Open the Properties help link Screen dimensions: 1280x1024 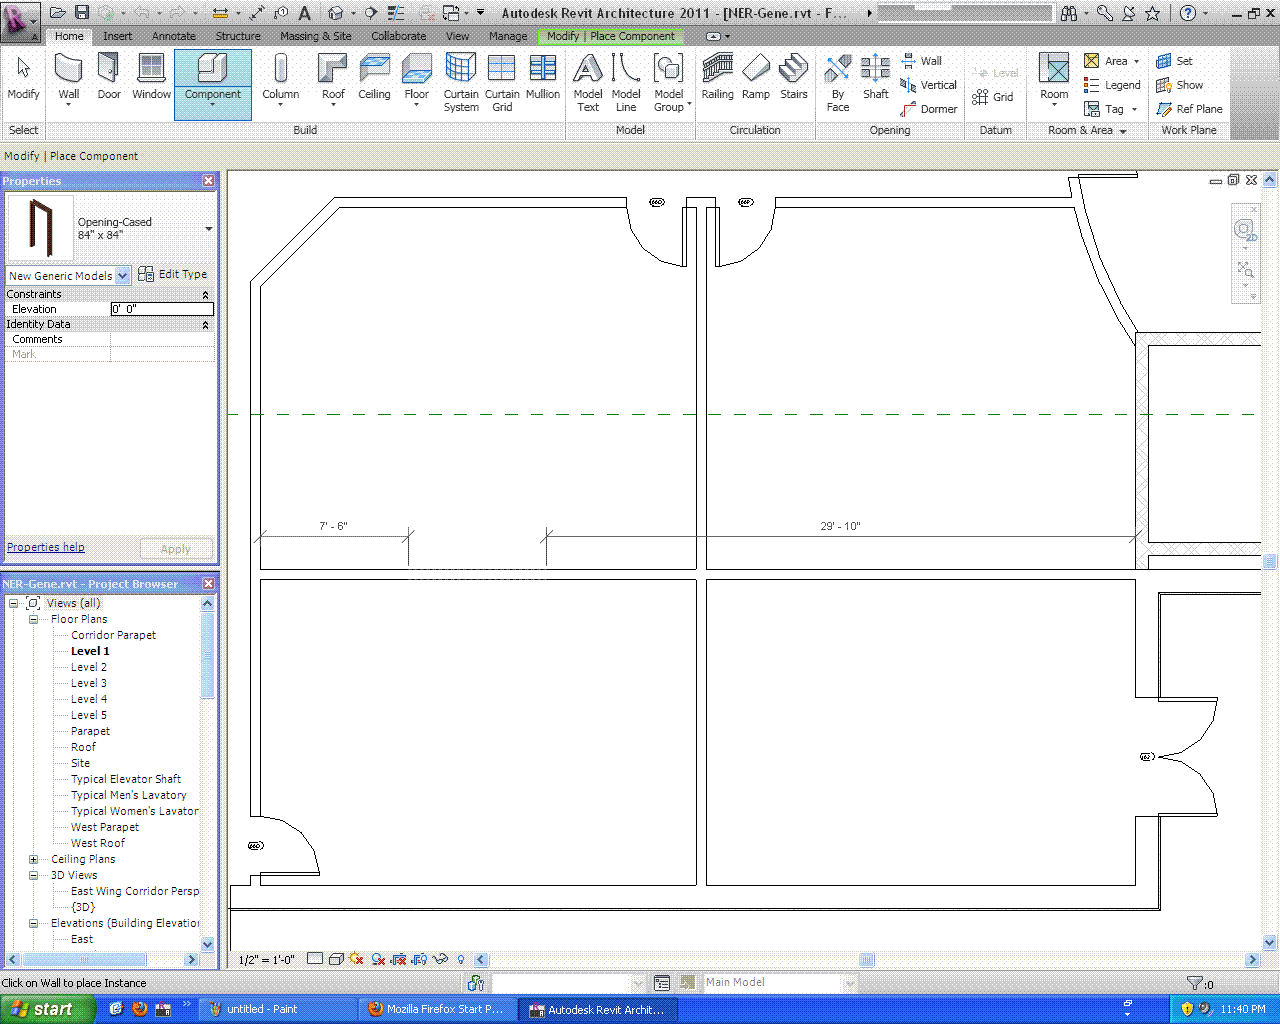pos(46,547)
